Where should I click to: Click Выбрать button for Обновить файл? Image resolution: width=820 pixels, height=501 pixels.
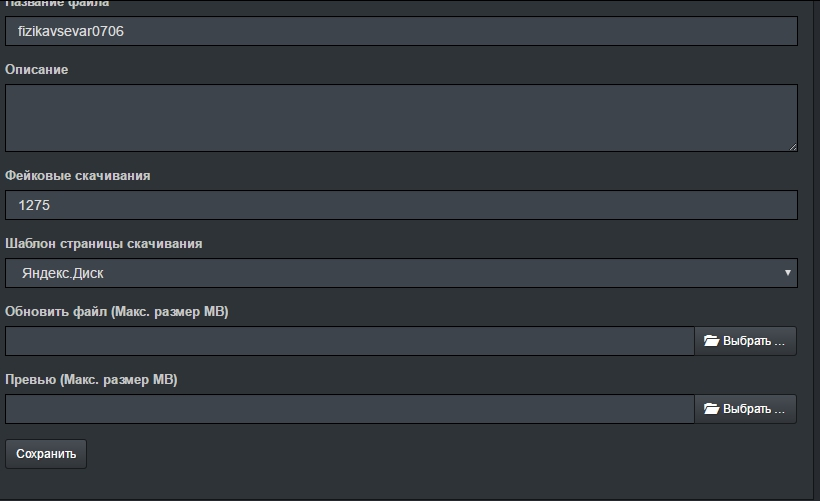point(746,341)
